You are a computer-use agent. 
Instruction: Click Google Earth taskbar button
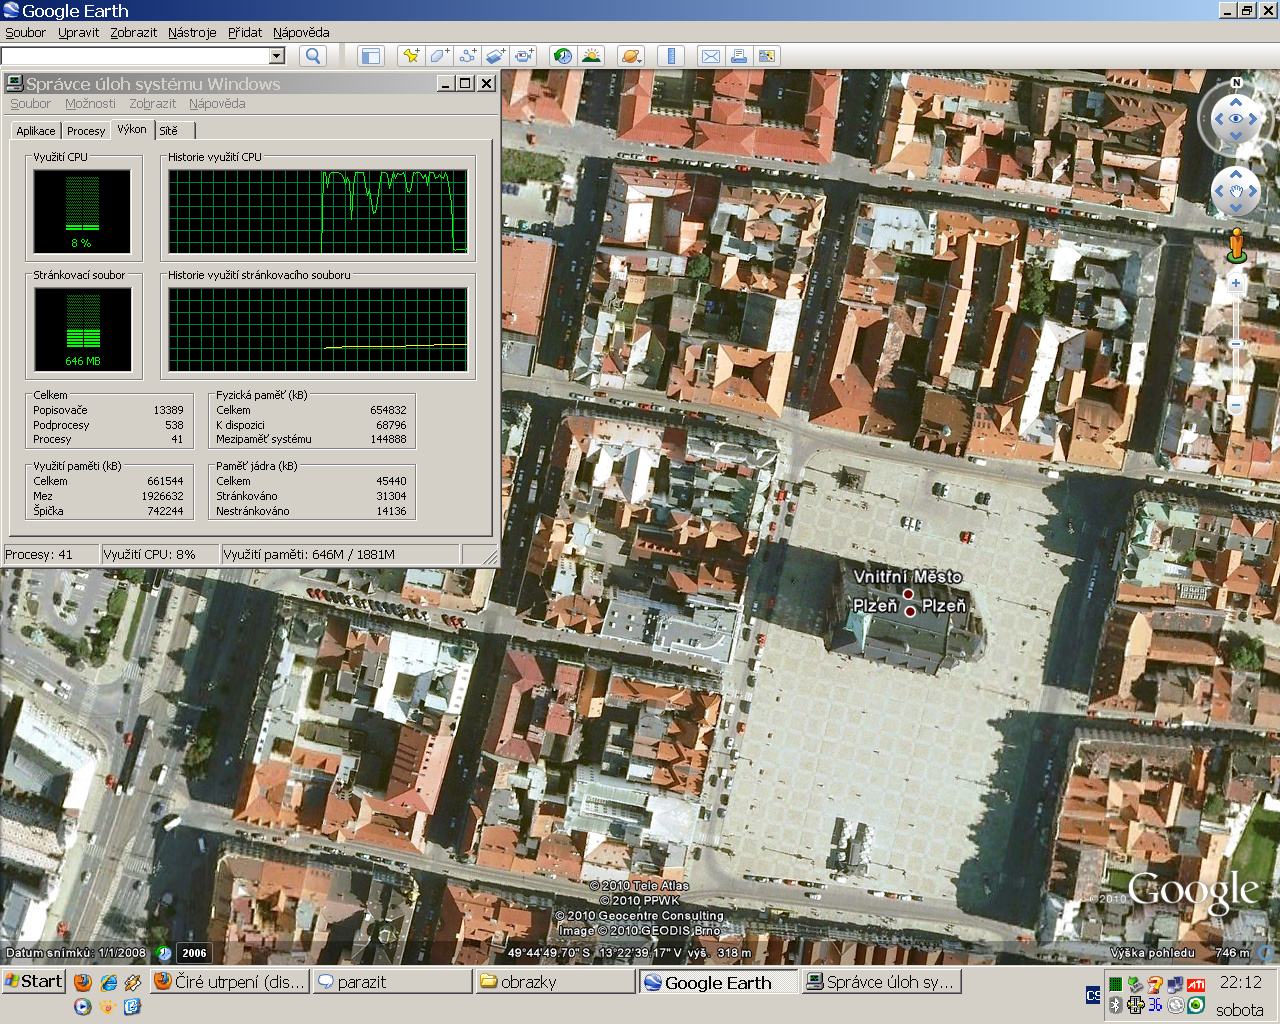[x=718, y=982]
